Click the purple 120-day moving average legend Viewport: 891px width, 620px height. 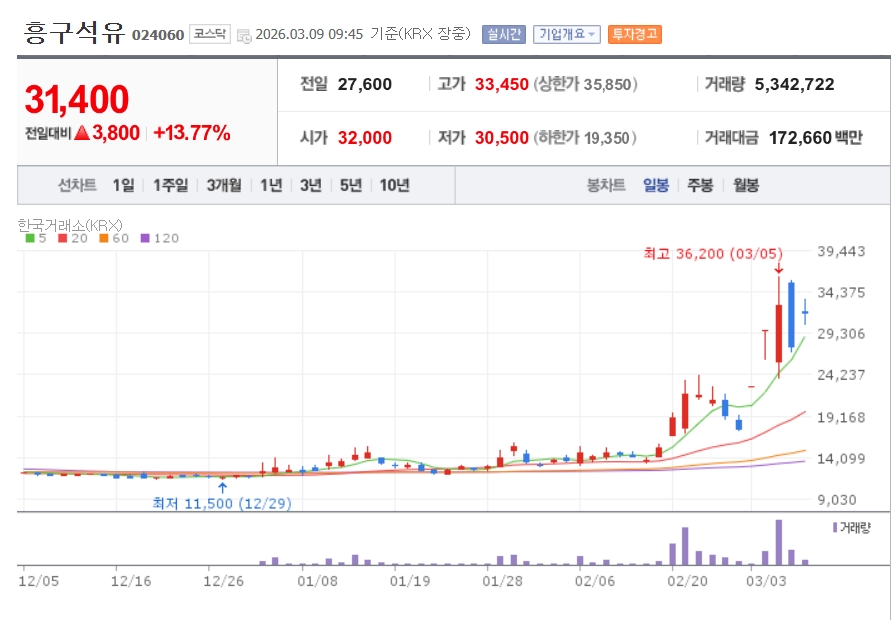160,238
